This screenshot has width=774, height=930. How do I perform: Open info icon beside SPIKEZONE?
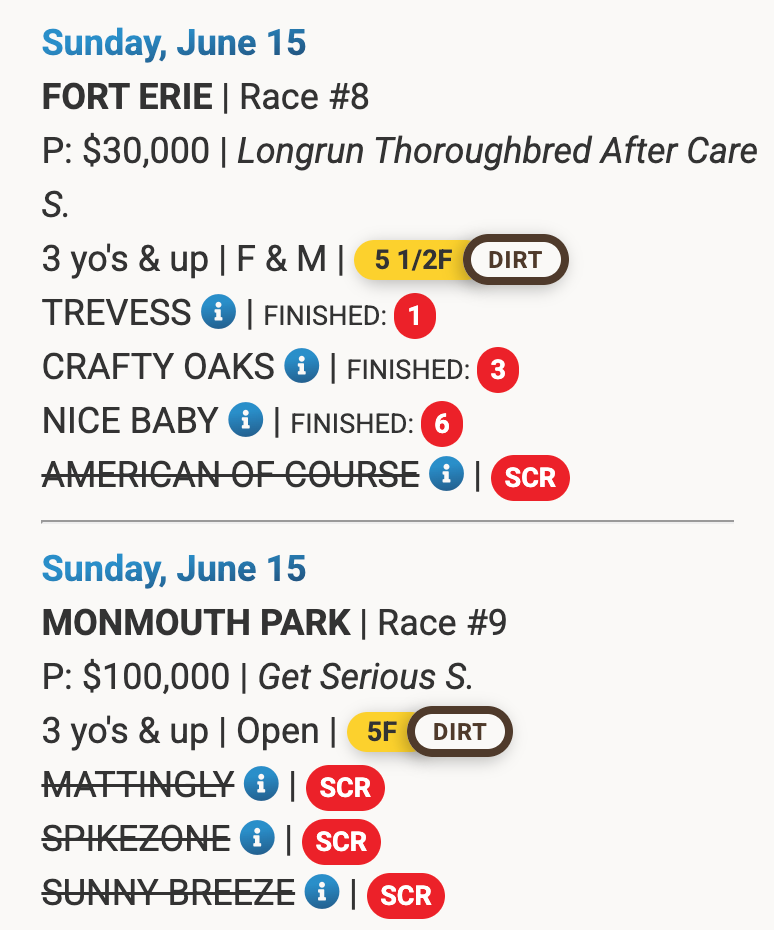pos(257,837)
